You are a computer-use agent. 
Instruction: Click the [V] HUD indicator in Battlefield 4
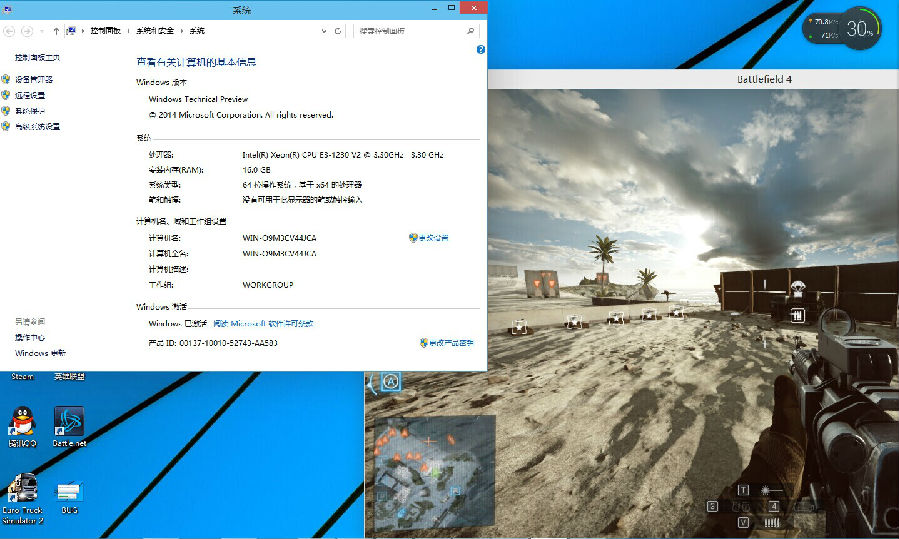(x=743, y=522)
